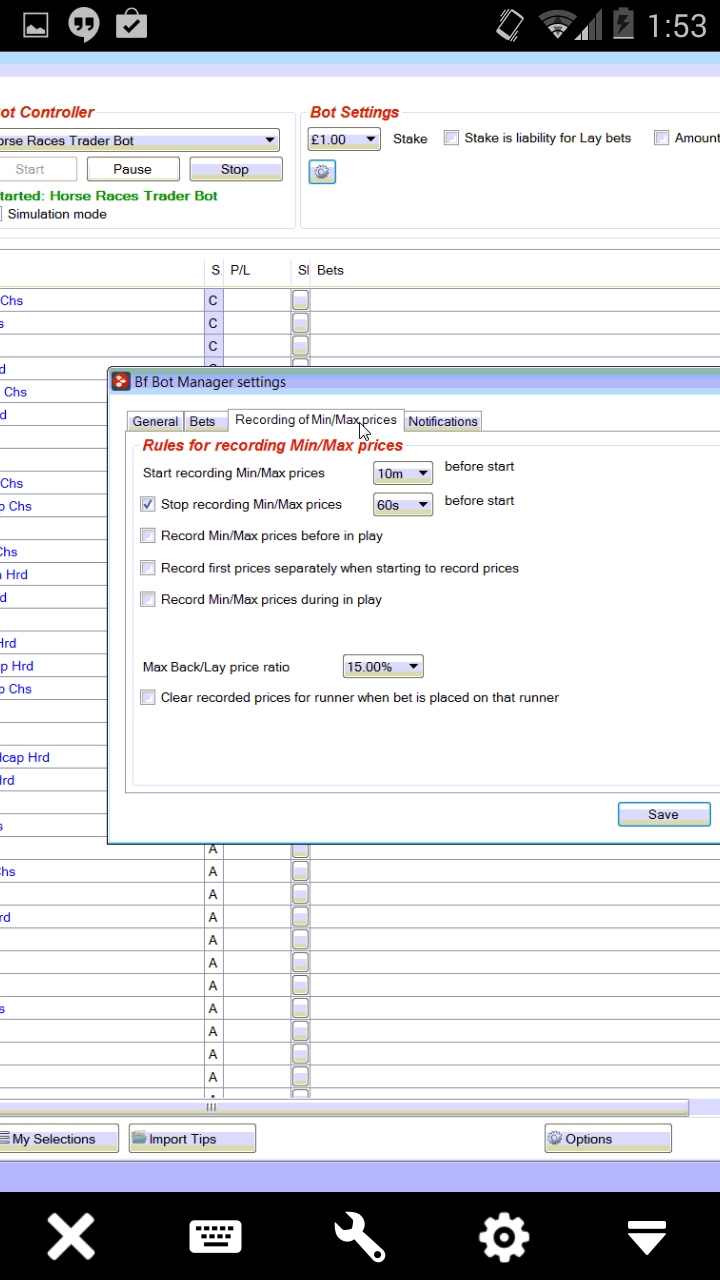Enable Record Min/Max prices before in play

click(x=148, y=536)
